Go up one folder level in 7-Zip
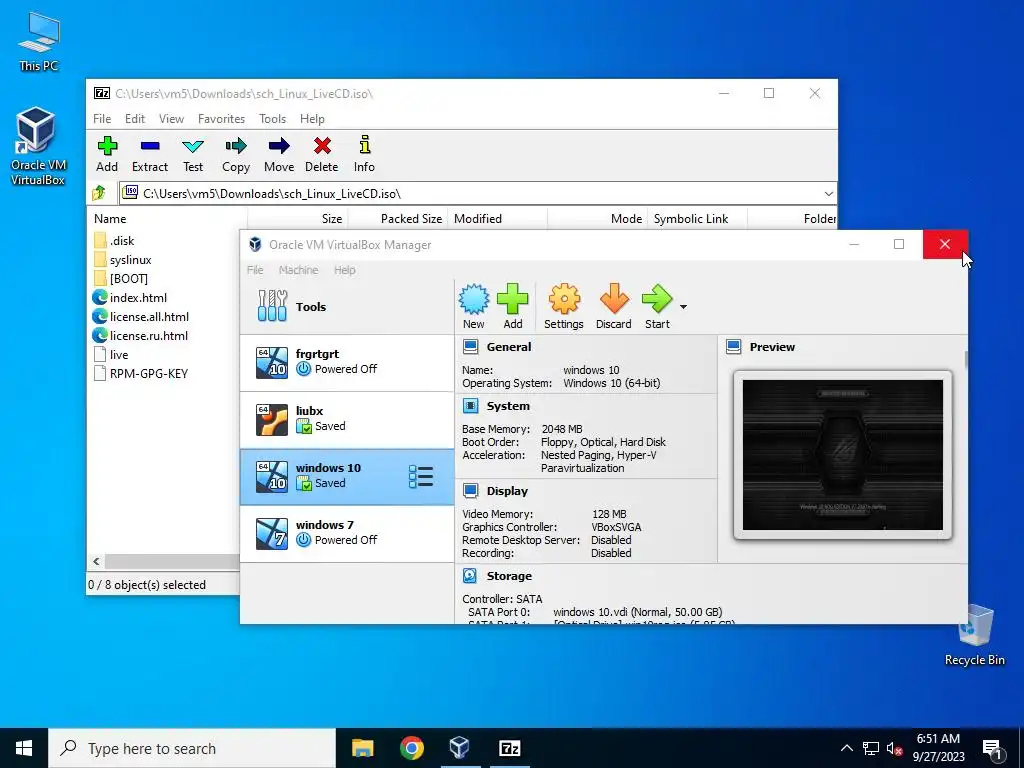This screenshot has height=768, width=1024. pyautogui.click(x=99, y=193)
